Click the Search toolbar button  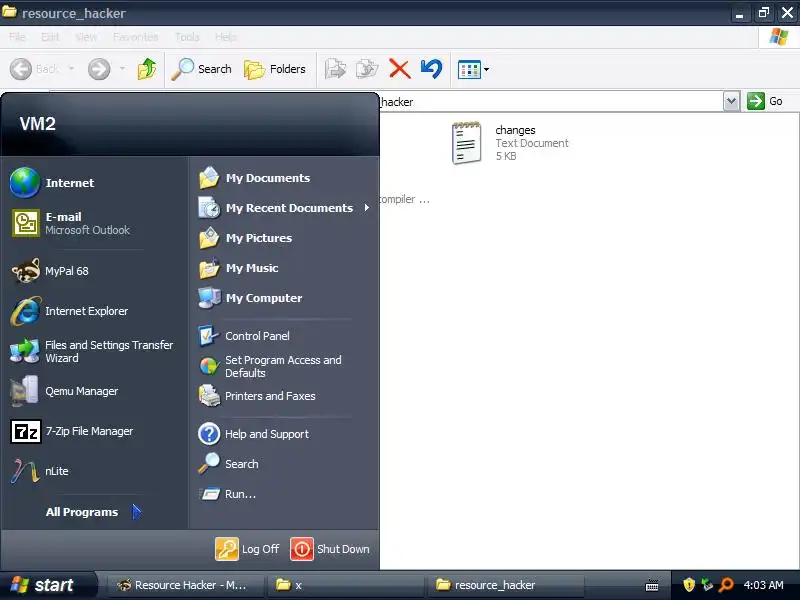(201, 69)
